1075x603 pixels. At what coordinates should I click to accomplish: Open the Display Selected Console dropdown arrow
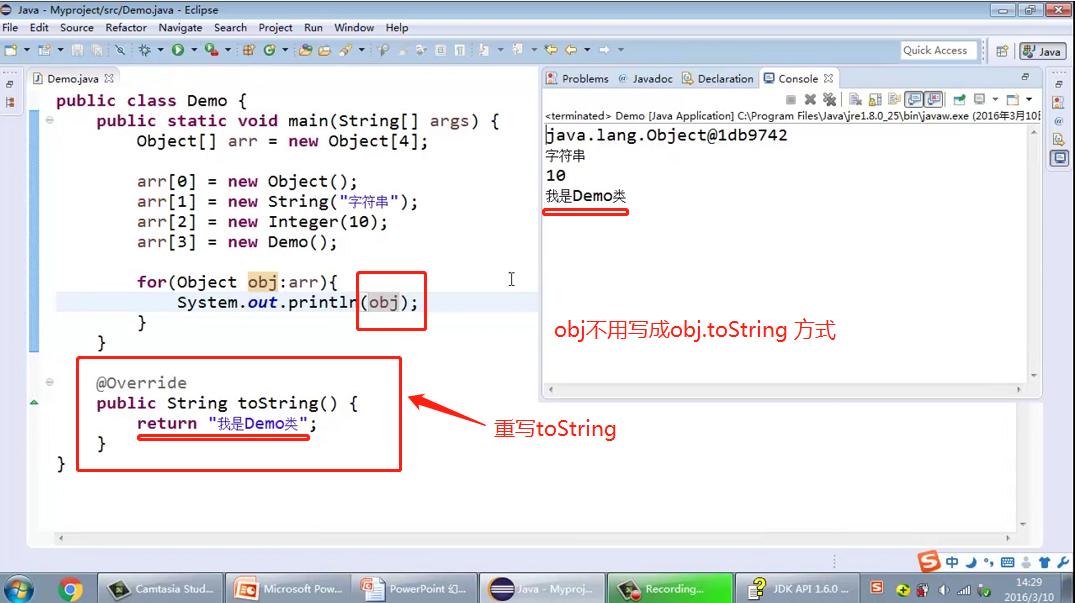coord(995,99)
